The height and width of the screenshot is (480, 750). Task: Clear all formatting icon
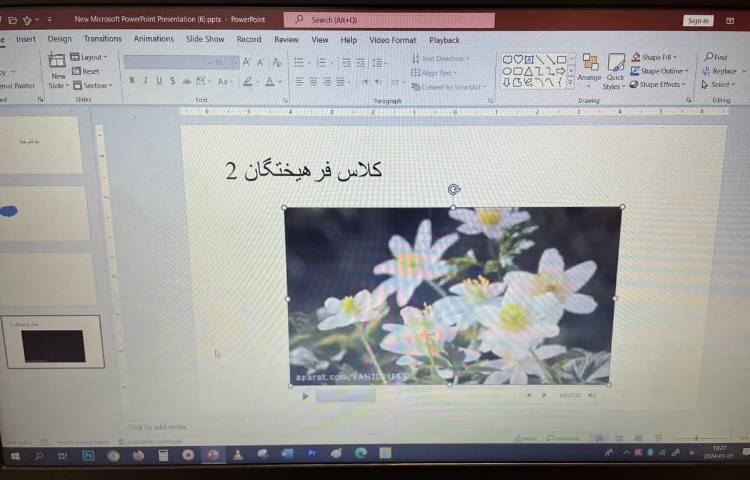tap(277, 62)
